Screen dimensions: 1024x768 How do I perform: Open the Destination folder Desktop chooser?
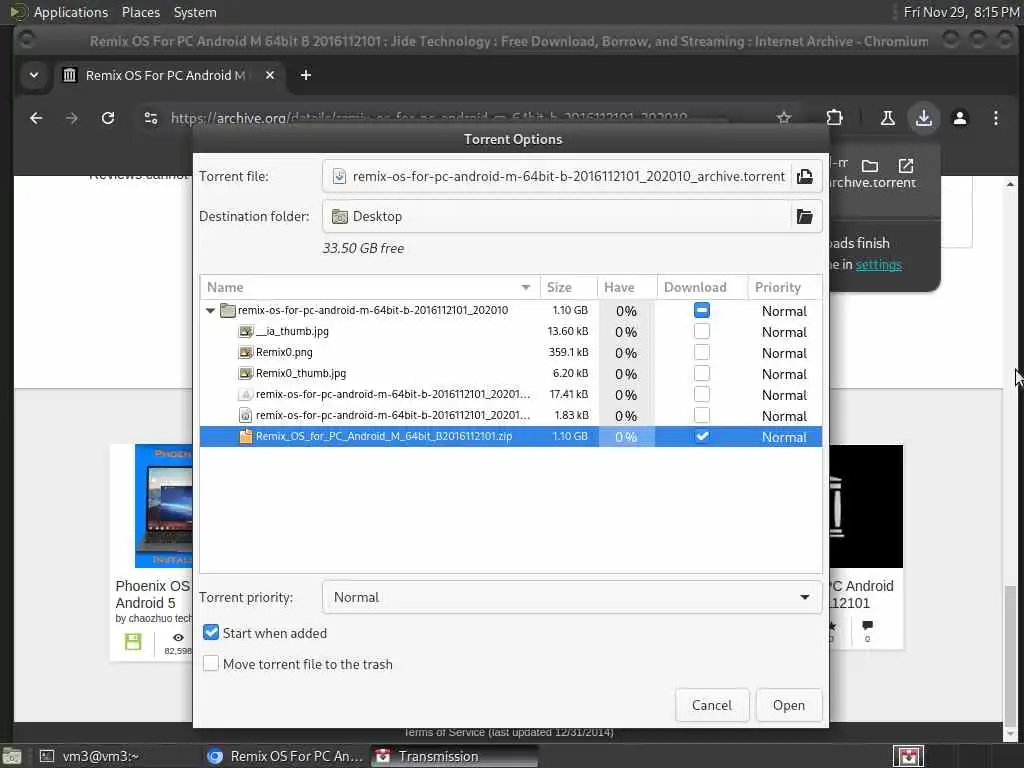tap(556, 216)
